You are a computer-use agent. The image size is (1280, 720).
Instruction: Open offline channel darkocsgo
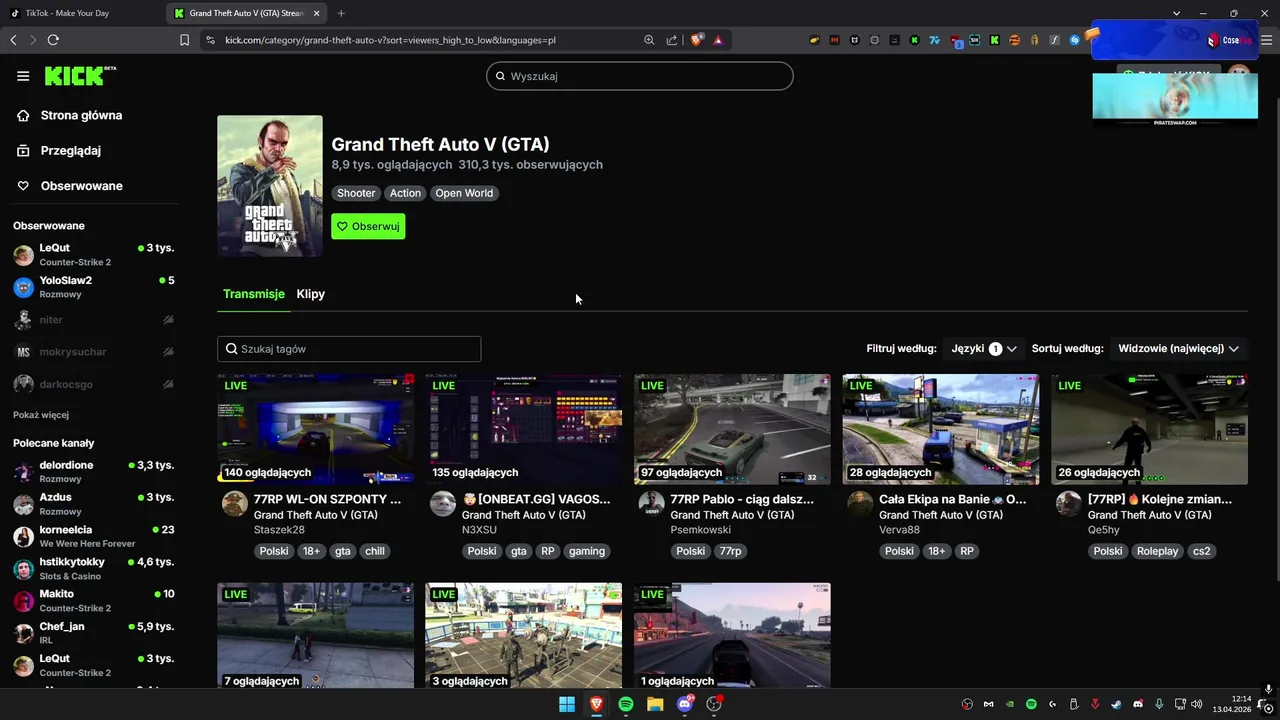[x=94, y=384]
